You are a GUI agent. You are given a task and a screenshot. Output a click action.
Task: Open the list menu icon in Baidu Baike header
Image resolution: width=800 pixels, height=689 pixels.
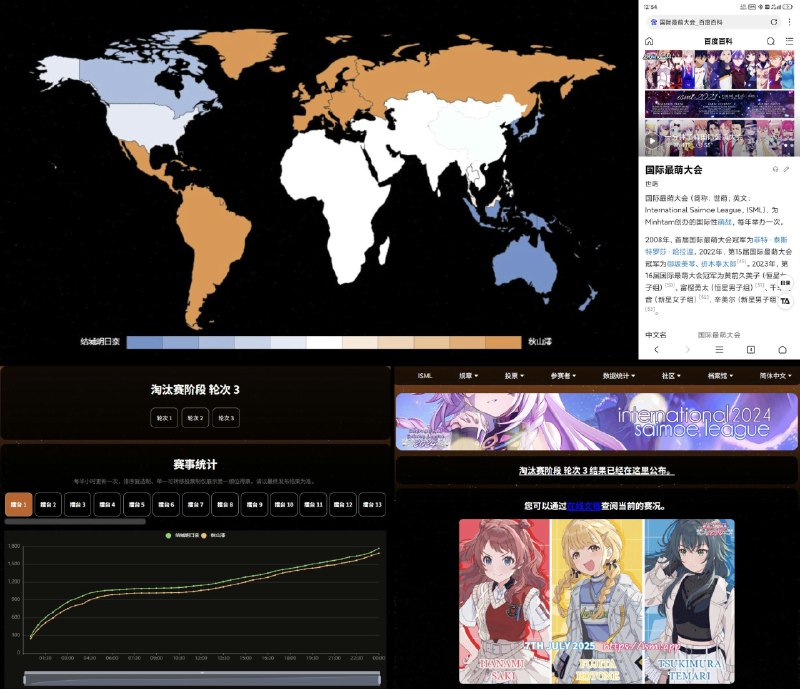point(789,41)
